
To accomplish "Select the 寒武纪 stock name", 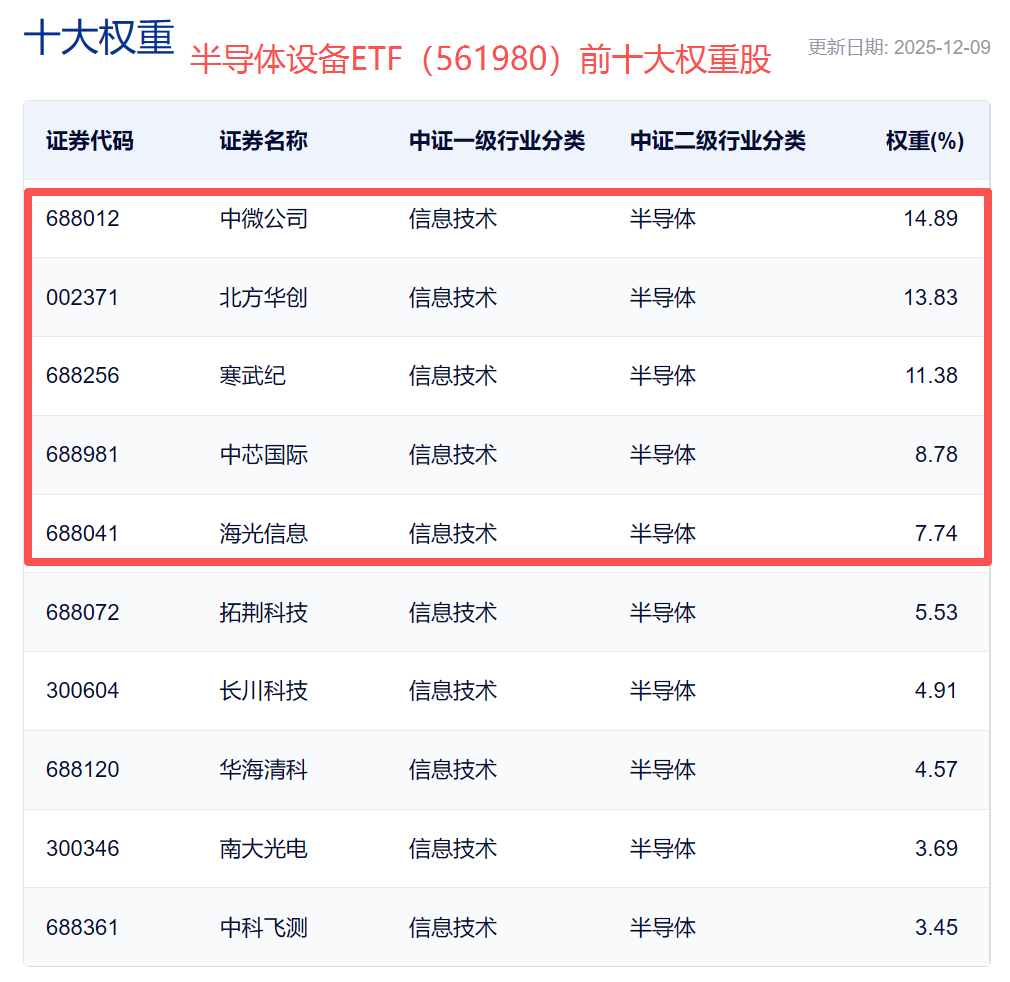I will tap(252, 376).
